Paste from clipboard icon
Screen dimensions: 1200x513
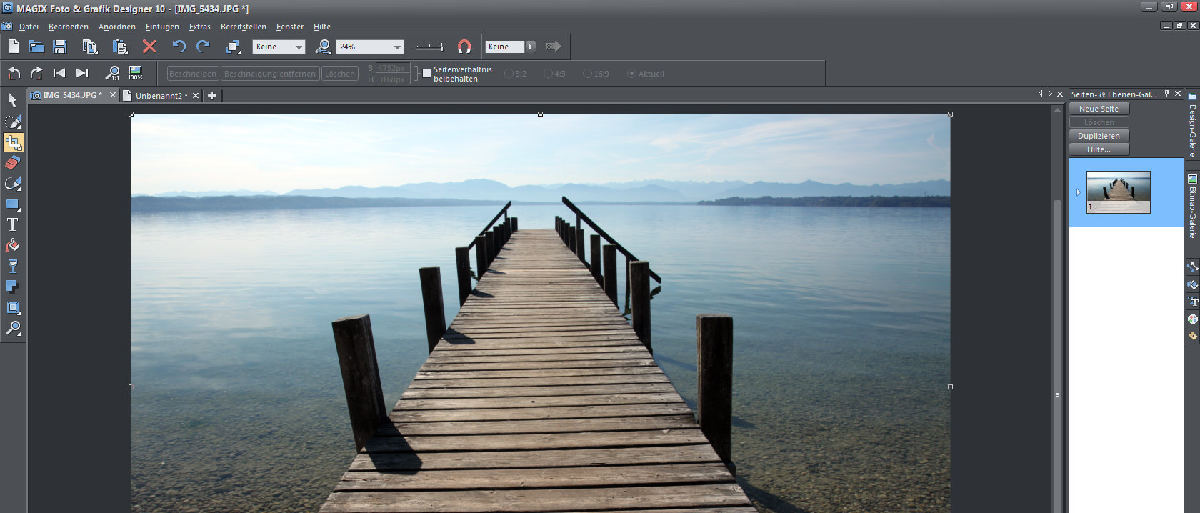[x=120, y=46]
